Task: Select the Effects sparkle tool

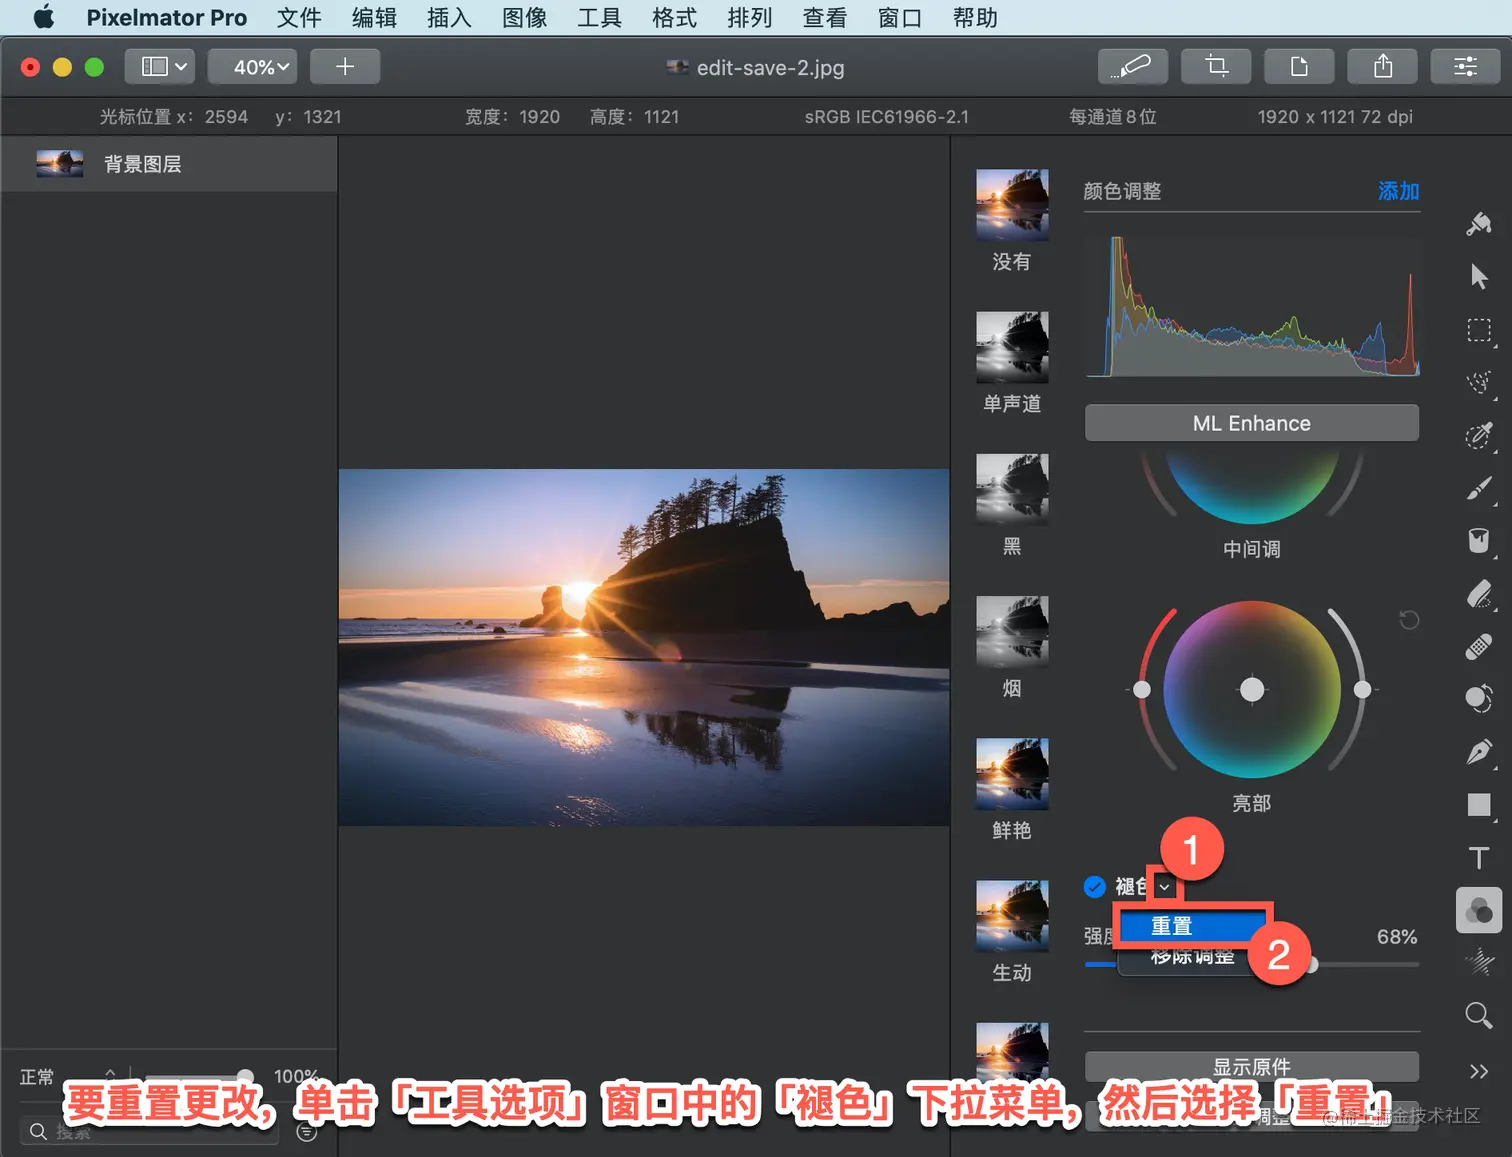Action: point(1479,963)
